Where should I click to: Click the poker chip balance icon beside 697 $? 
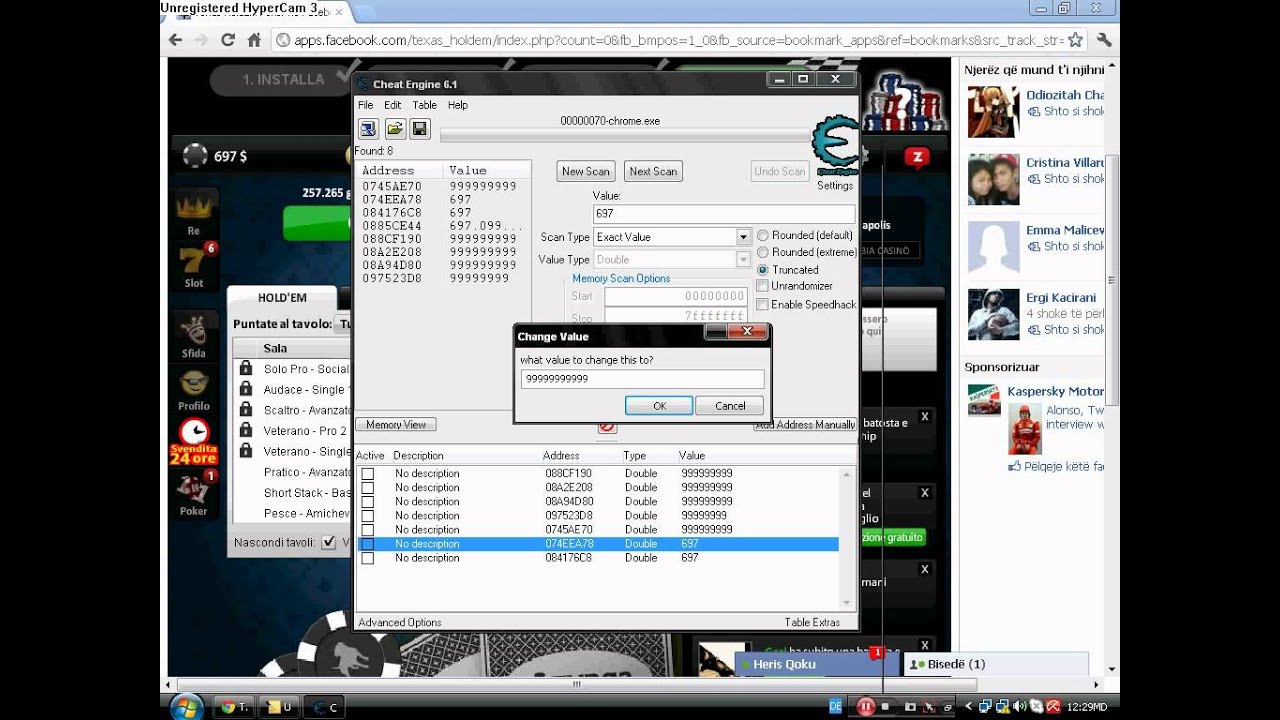click(x=195, y=156)
